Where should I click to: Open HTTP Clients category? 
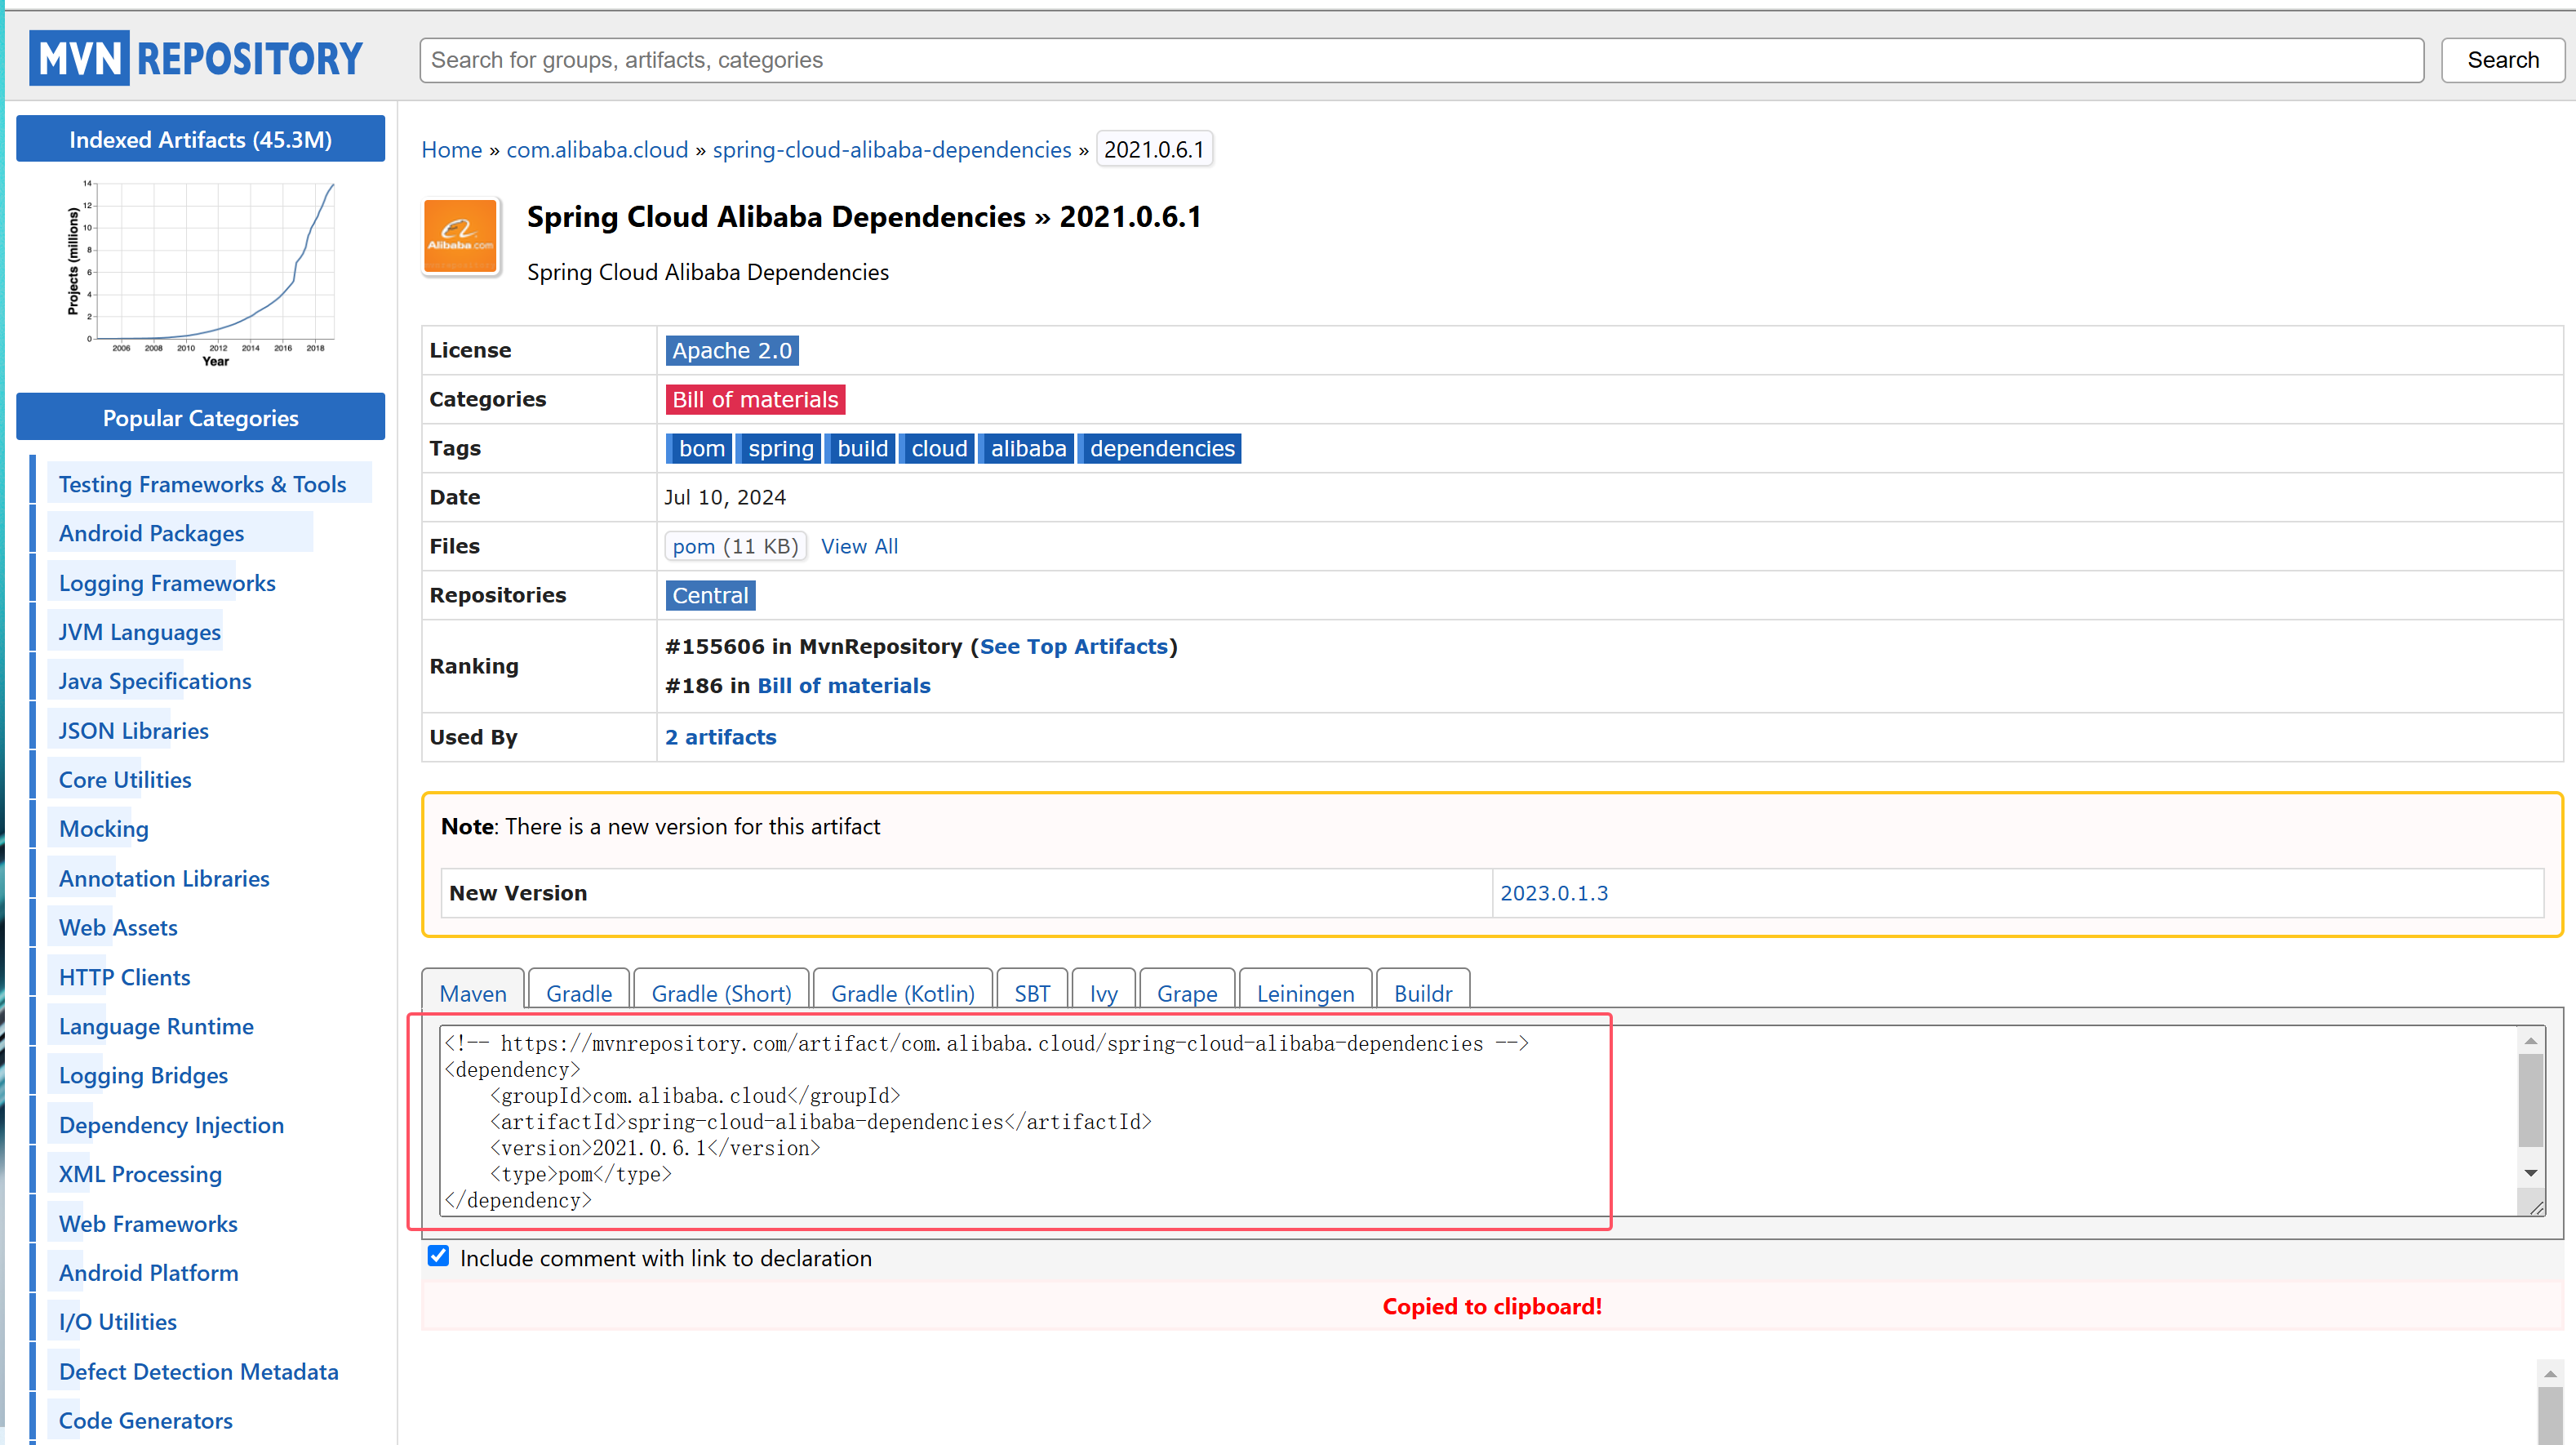[124, 977]
